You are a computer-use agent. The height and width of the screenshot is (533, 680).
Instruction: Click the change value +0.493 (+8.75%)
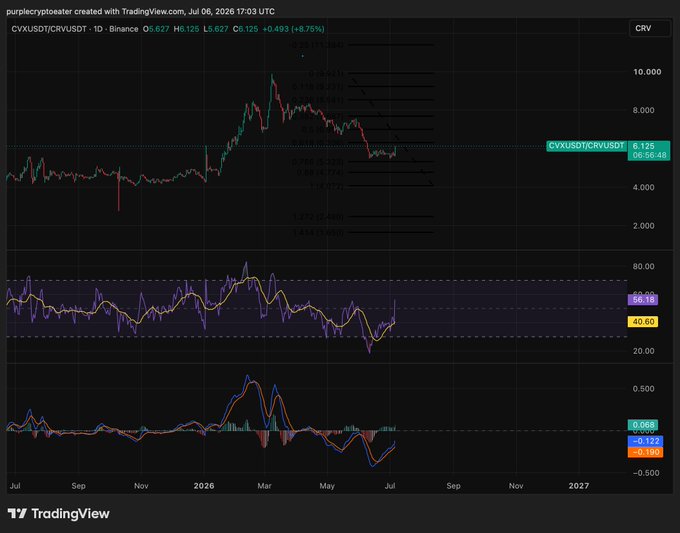point(293,29)
